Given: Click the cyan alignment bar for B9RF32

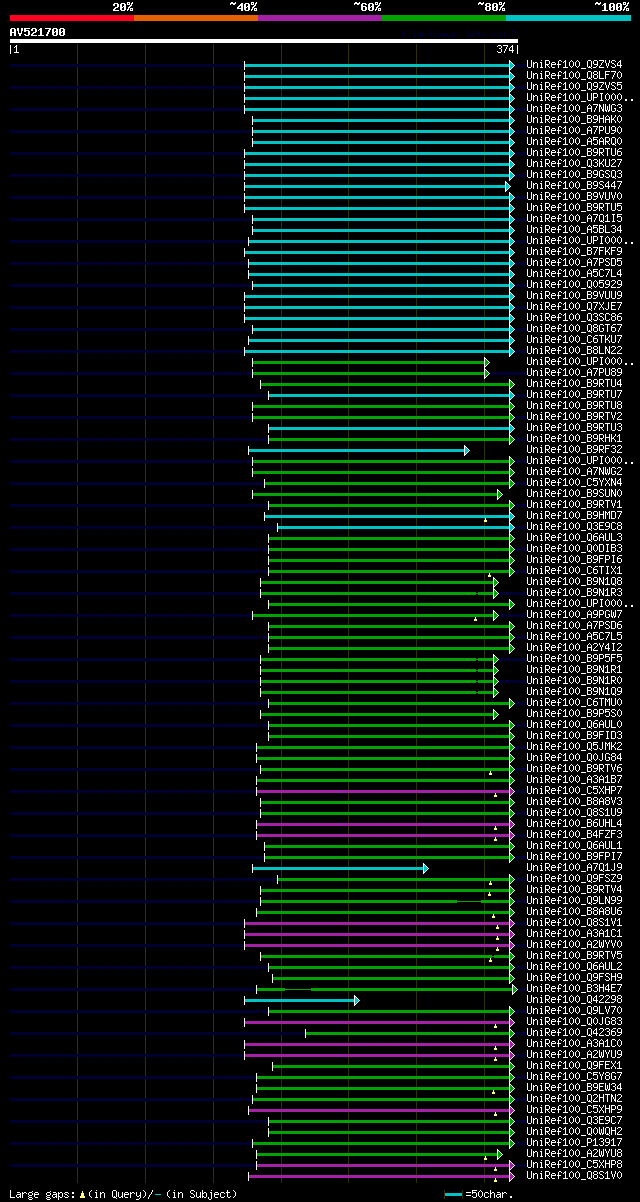Looking at the screenshot, I should click(x=359, y=450).
